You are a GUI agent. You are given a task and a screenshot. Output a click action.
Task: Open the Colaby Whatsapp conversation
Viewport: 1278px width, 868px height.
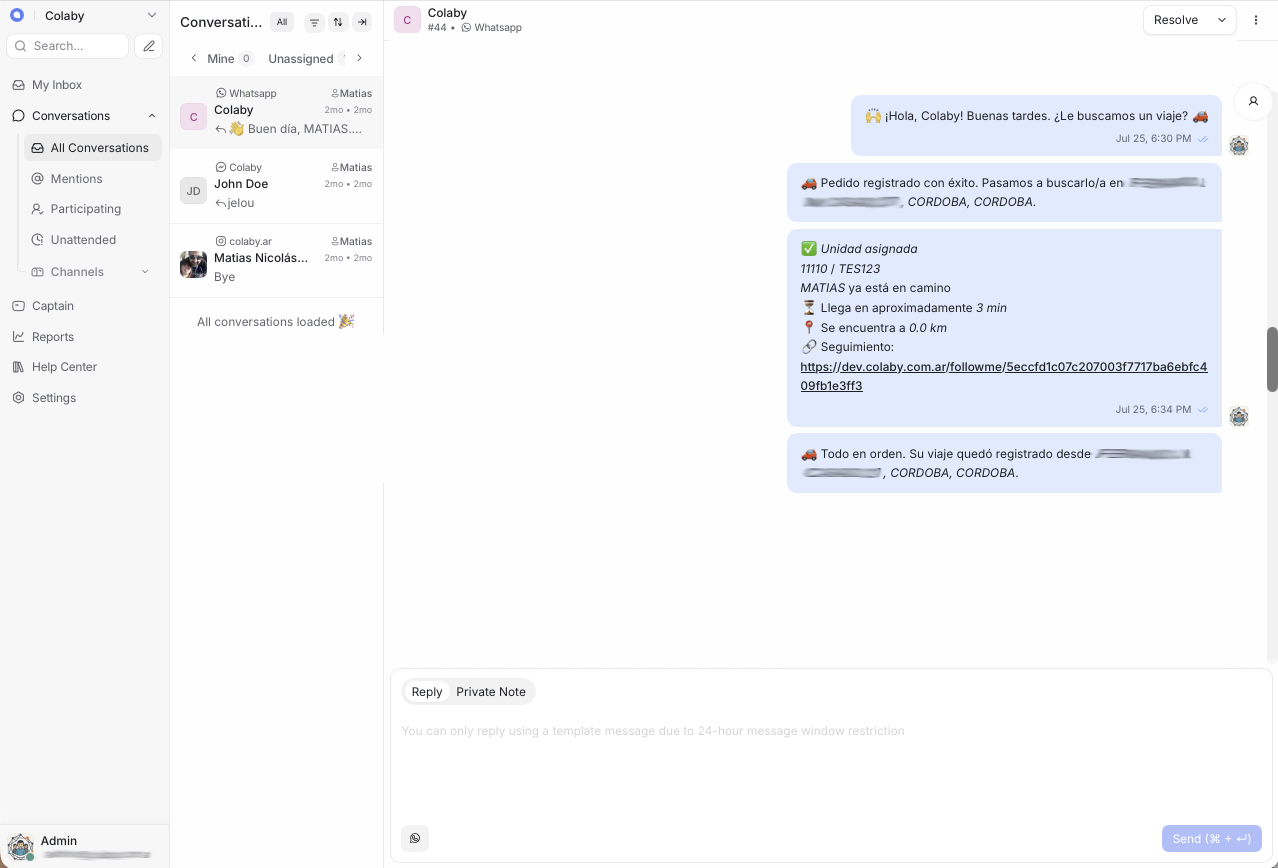[276, 112]
